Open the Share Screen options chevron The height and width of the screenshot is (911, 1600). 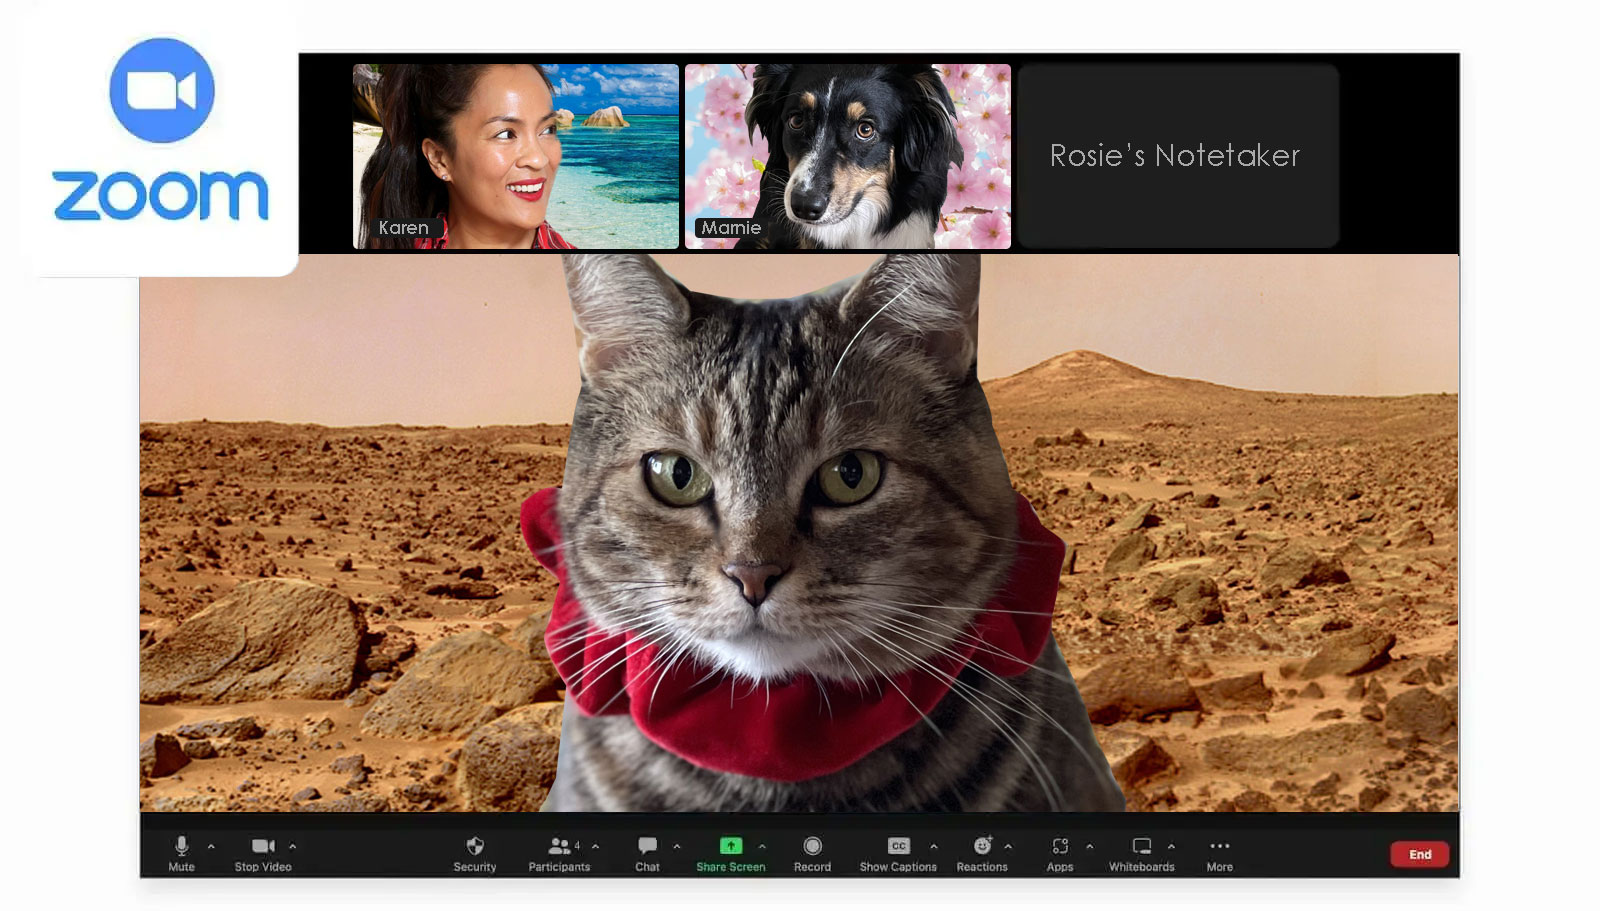[x=762, y=846]
